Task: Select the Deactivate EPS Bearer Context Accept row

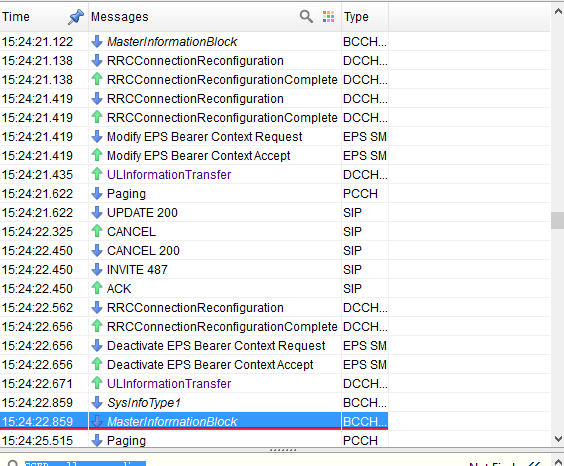Action: tap(194, 365)
